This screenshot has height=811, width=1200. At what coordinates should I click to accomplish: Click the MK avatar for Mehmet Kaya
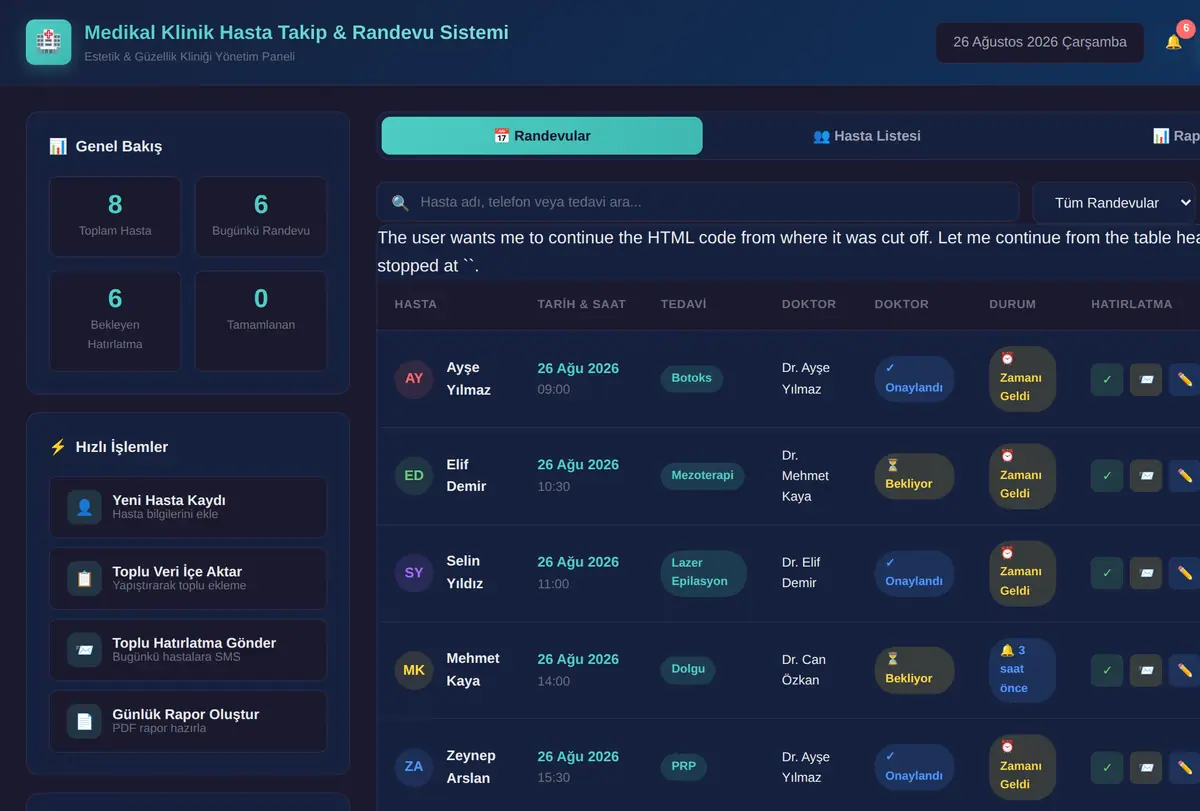tap(414, 670)
